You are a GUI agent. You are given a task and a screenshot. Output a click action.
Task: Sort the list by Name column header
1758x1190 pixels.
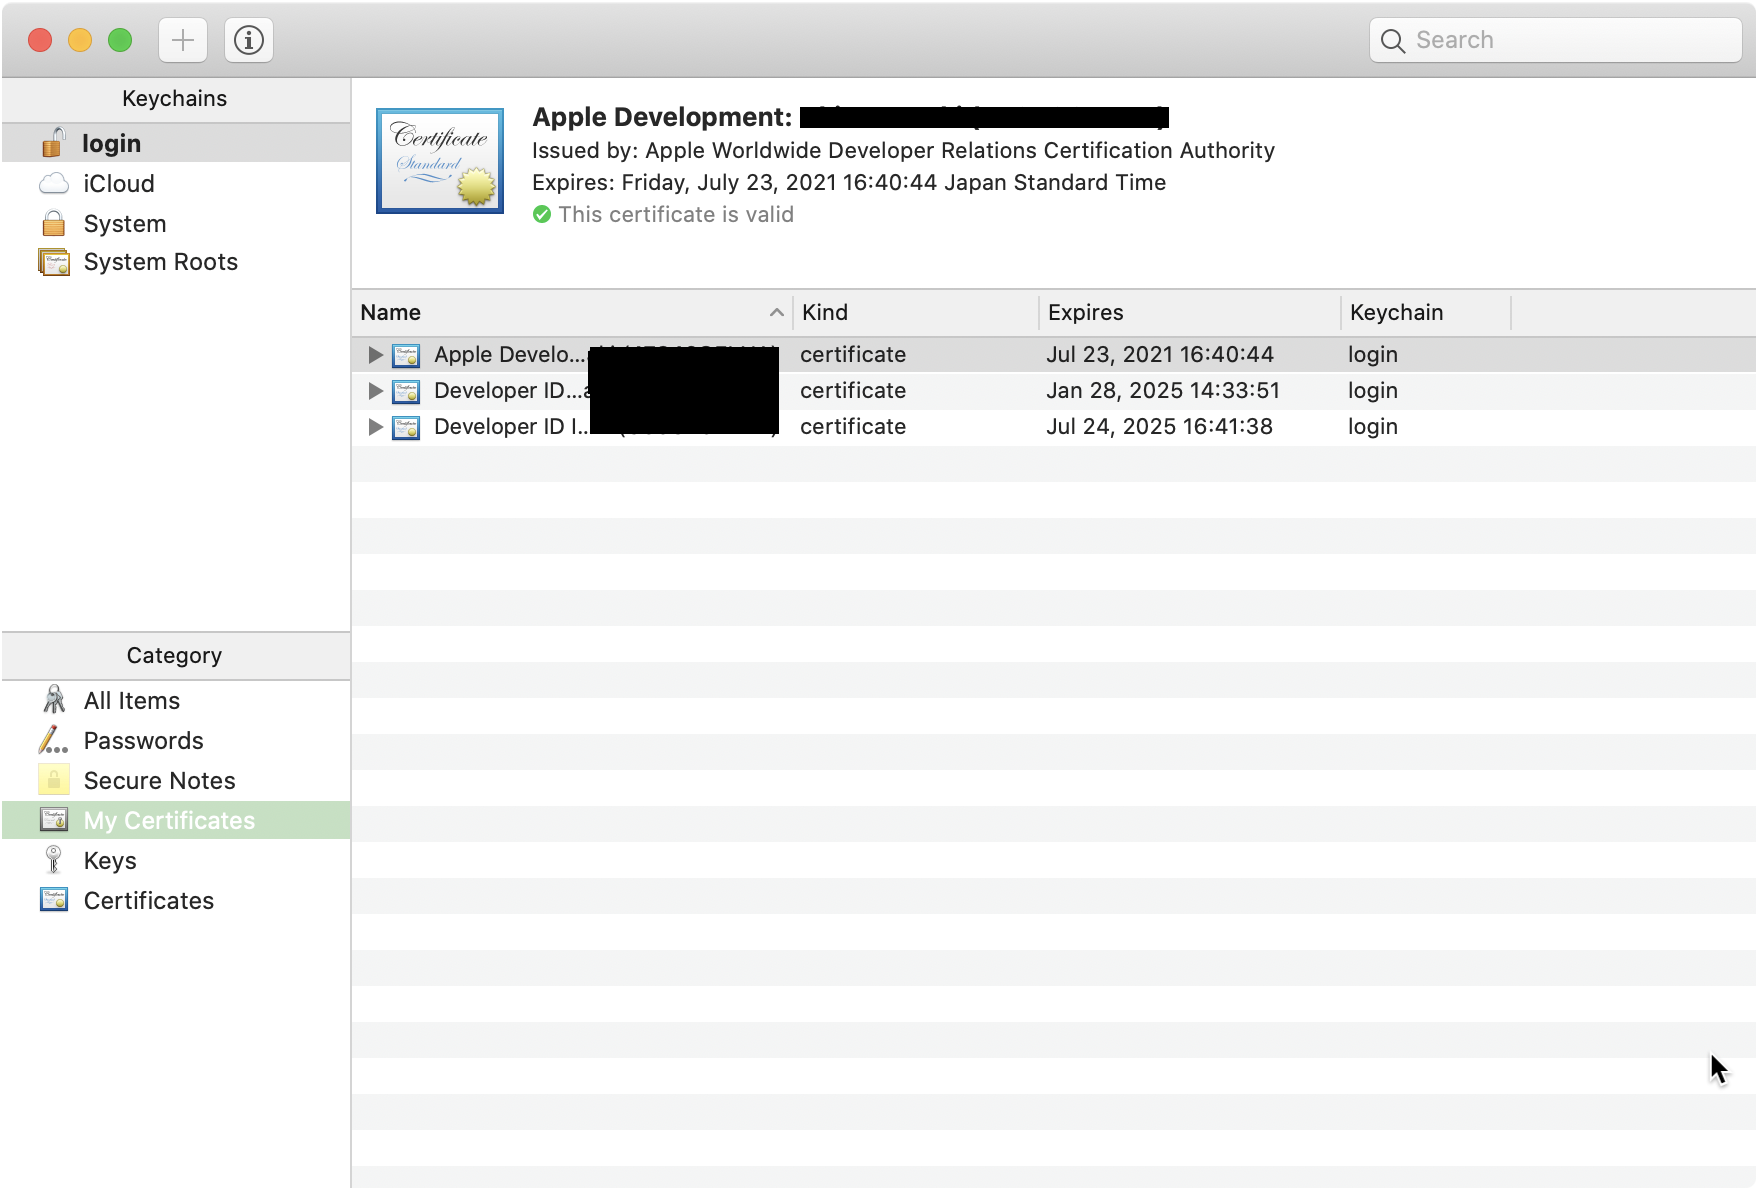[x=572, y=313]
